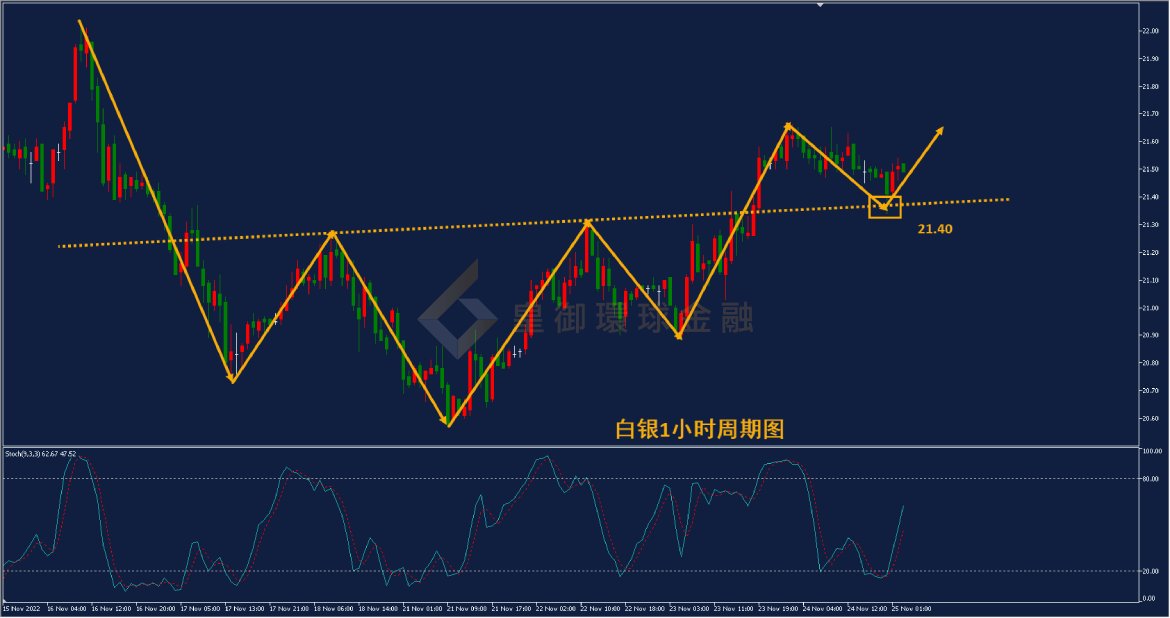Click the 18 Nov 06:00 time label
Viewport: 1170px width, 618px height.
pos(333,609)
